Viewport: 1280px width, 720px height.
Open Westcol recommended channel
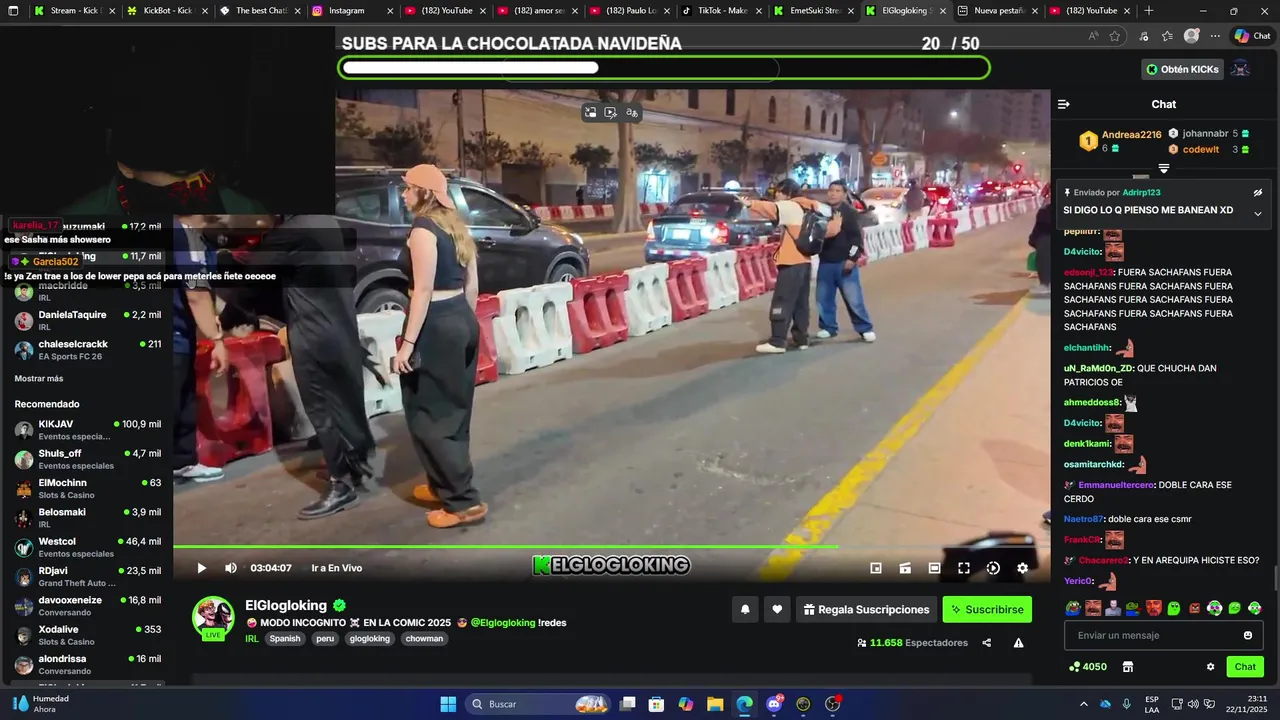coord(87,548)
